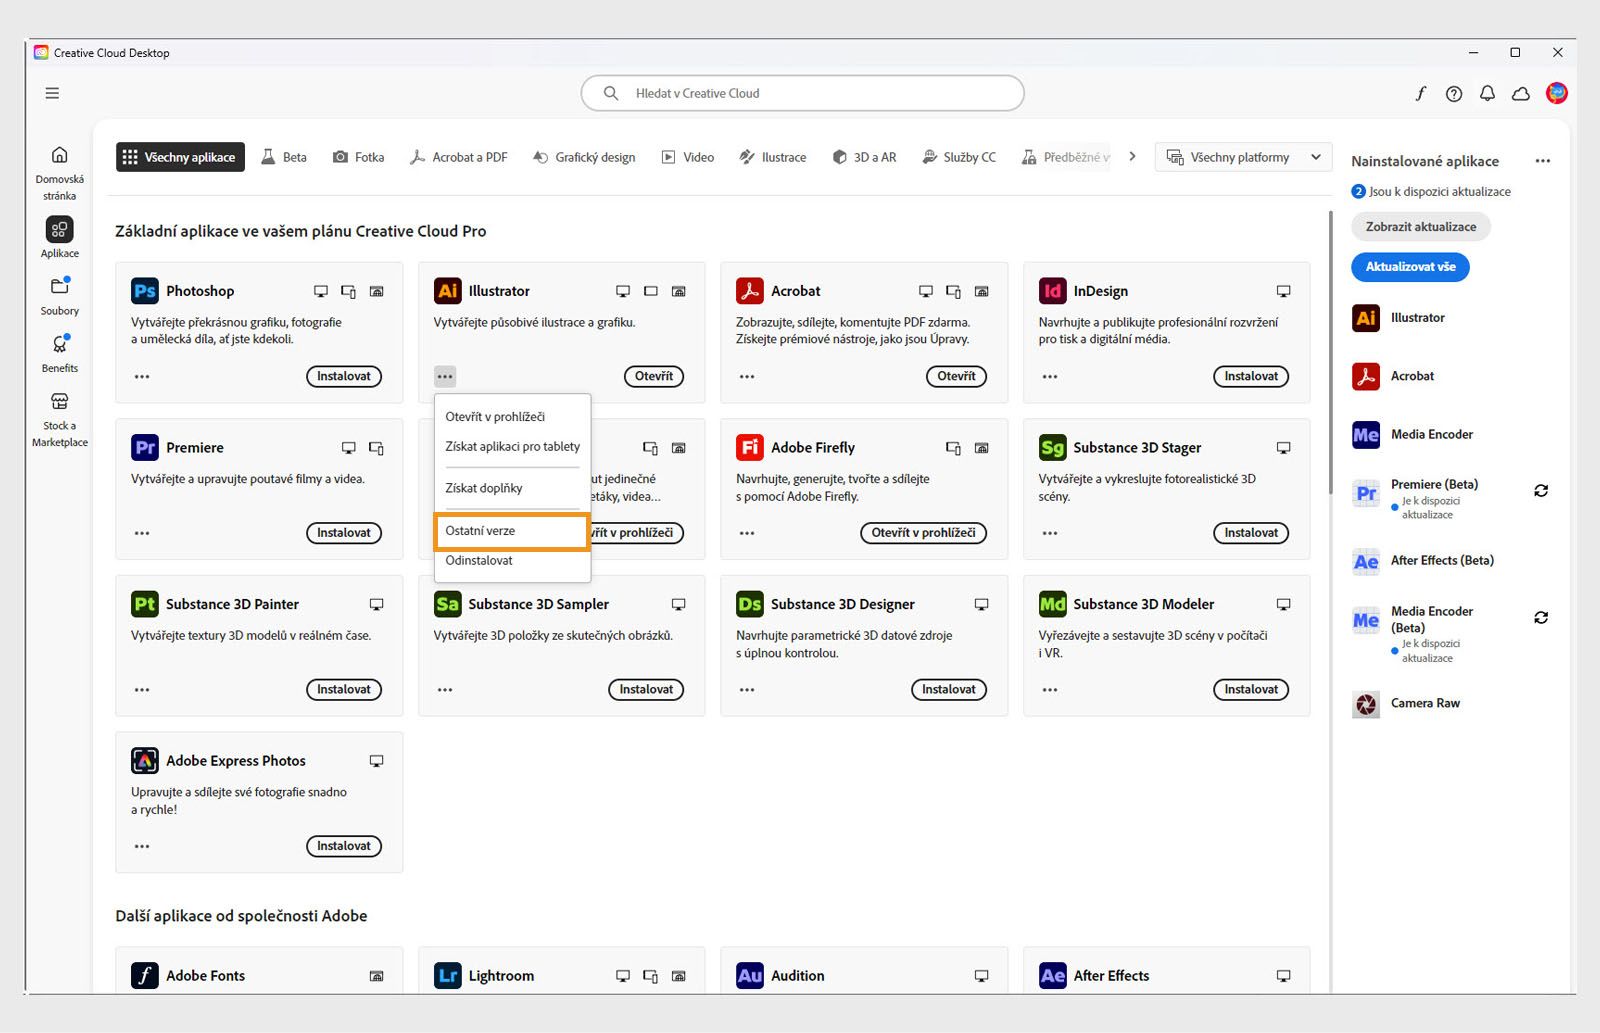
Task: Click the Lightroom app icon
Action: [447, 976]
